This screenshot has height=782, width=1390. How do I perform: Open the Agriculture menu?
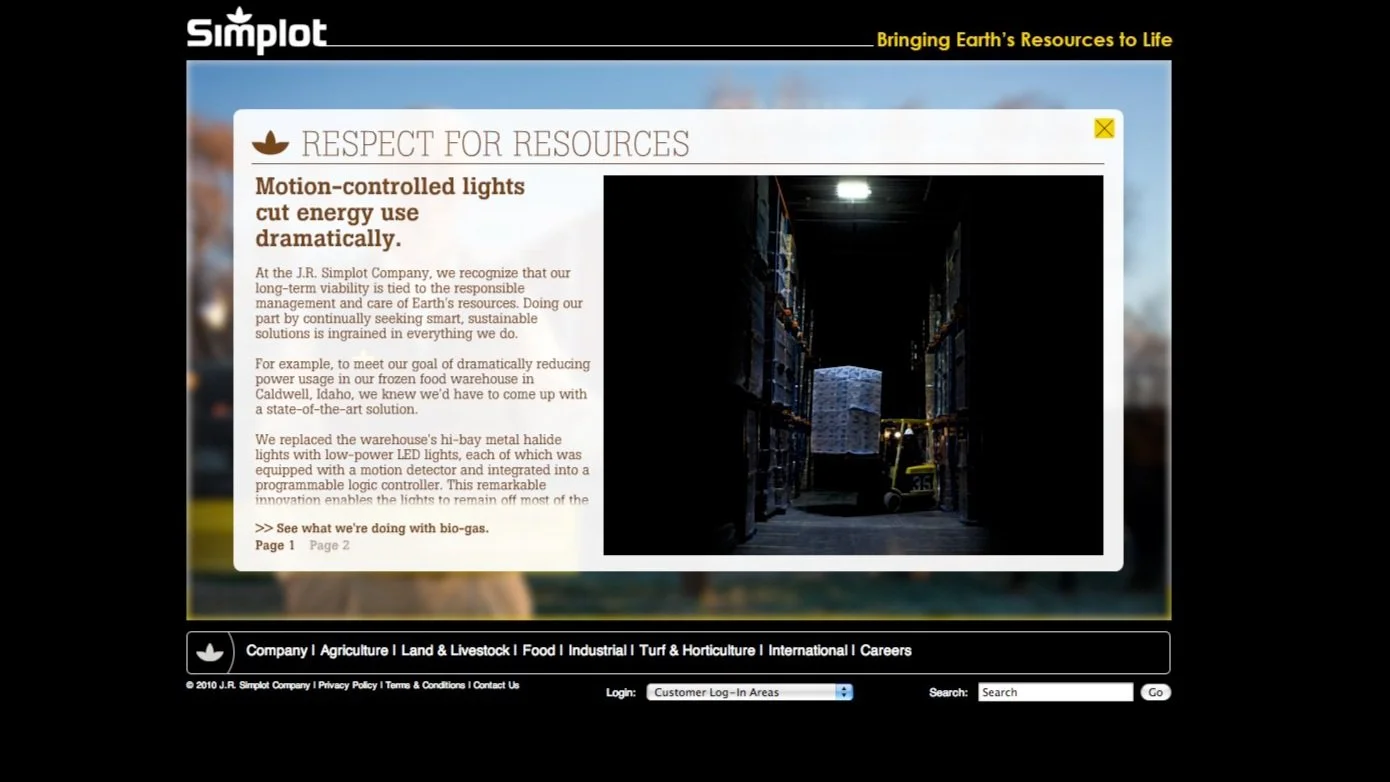tap(354, 650)
